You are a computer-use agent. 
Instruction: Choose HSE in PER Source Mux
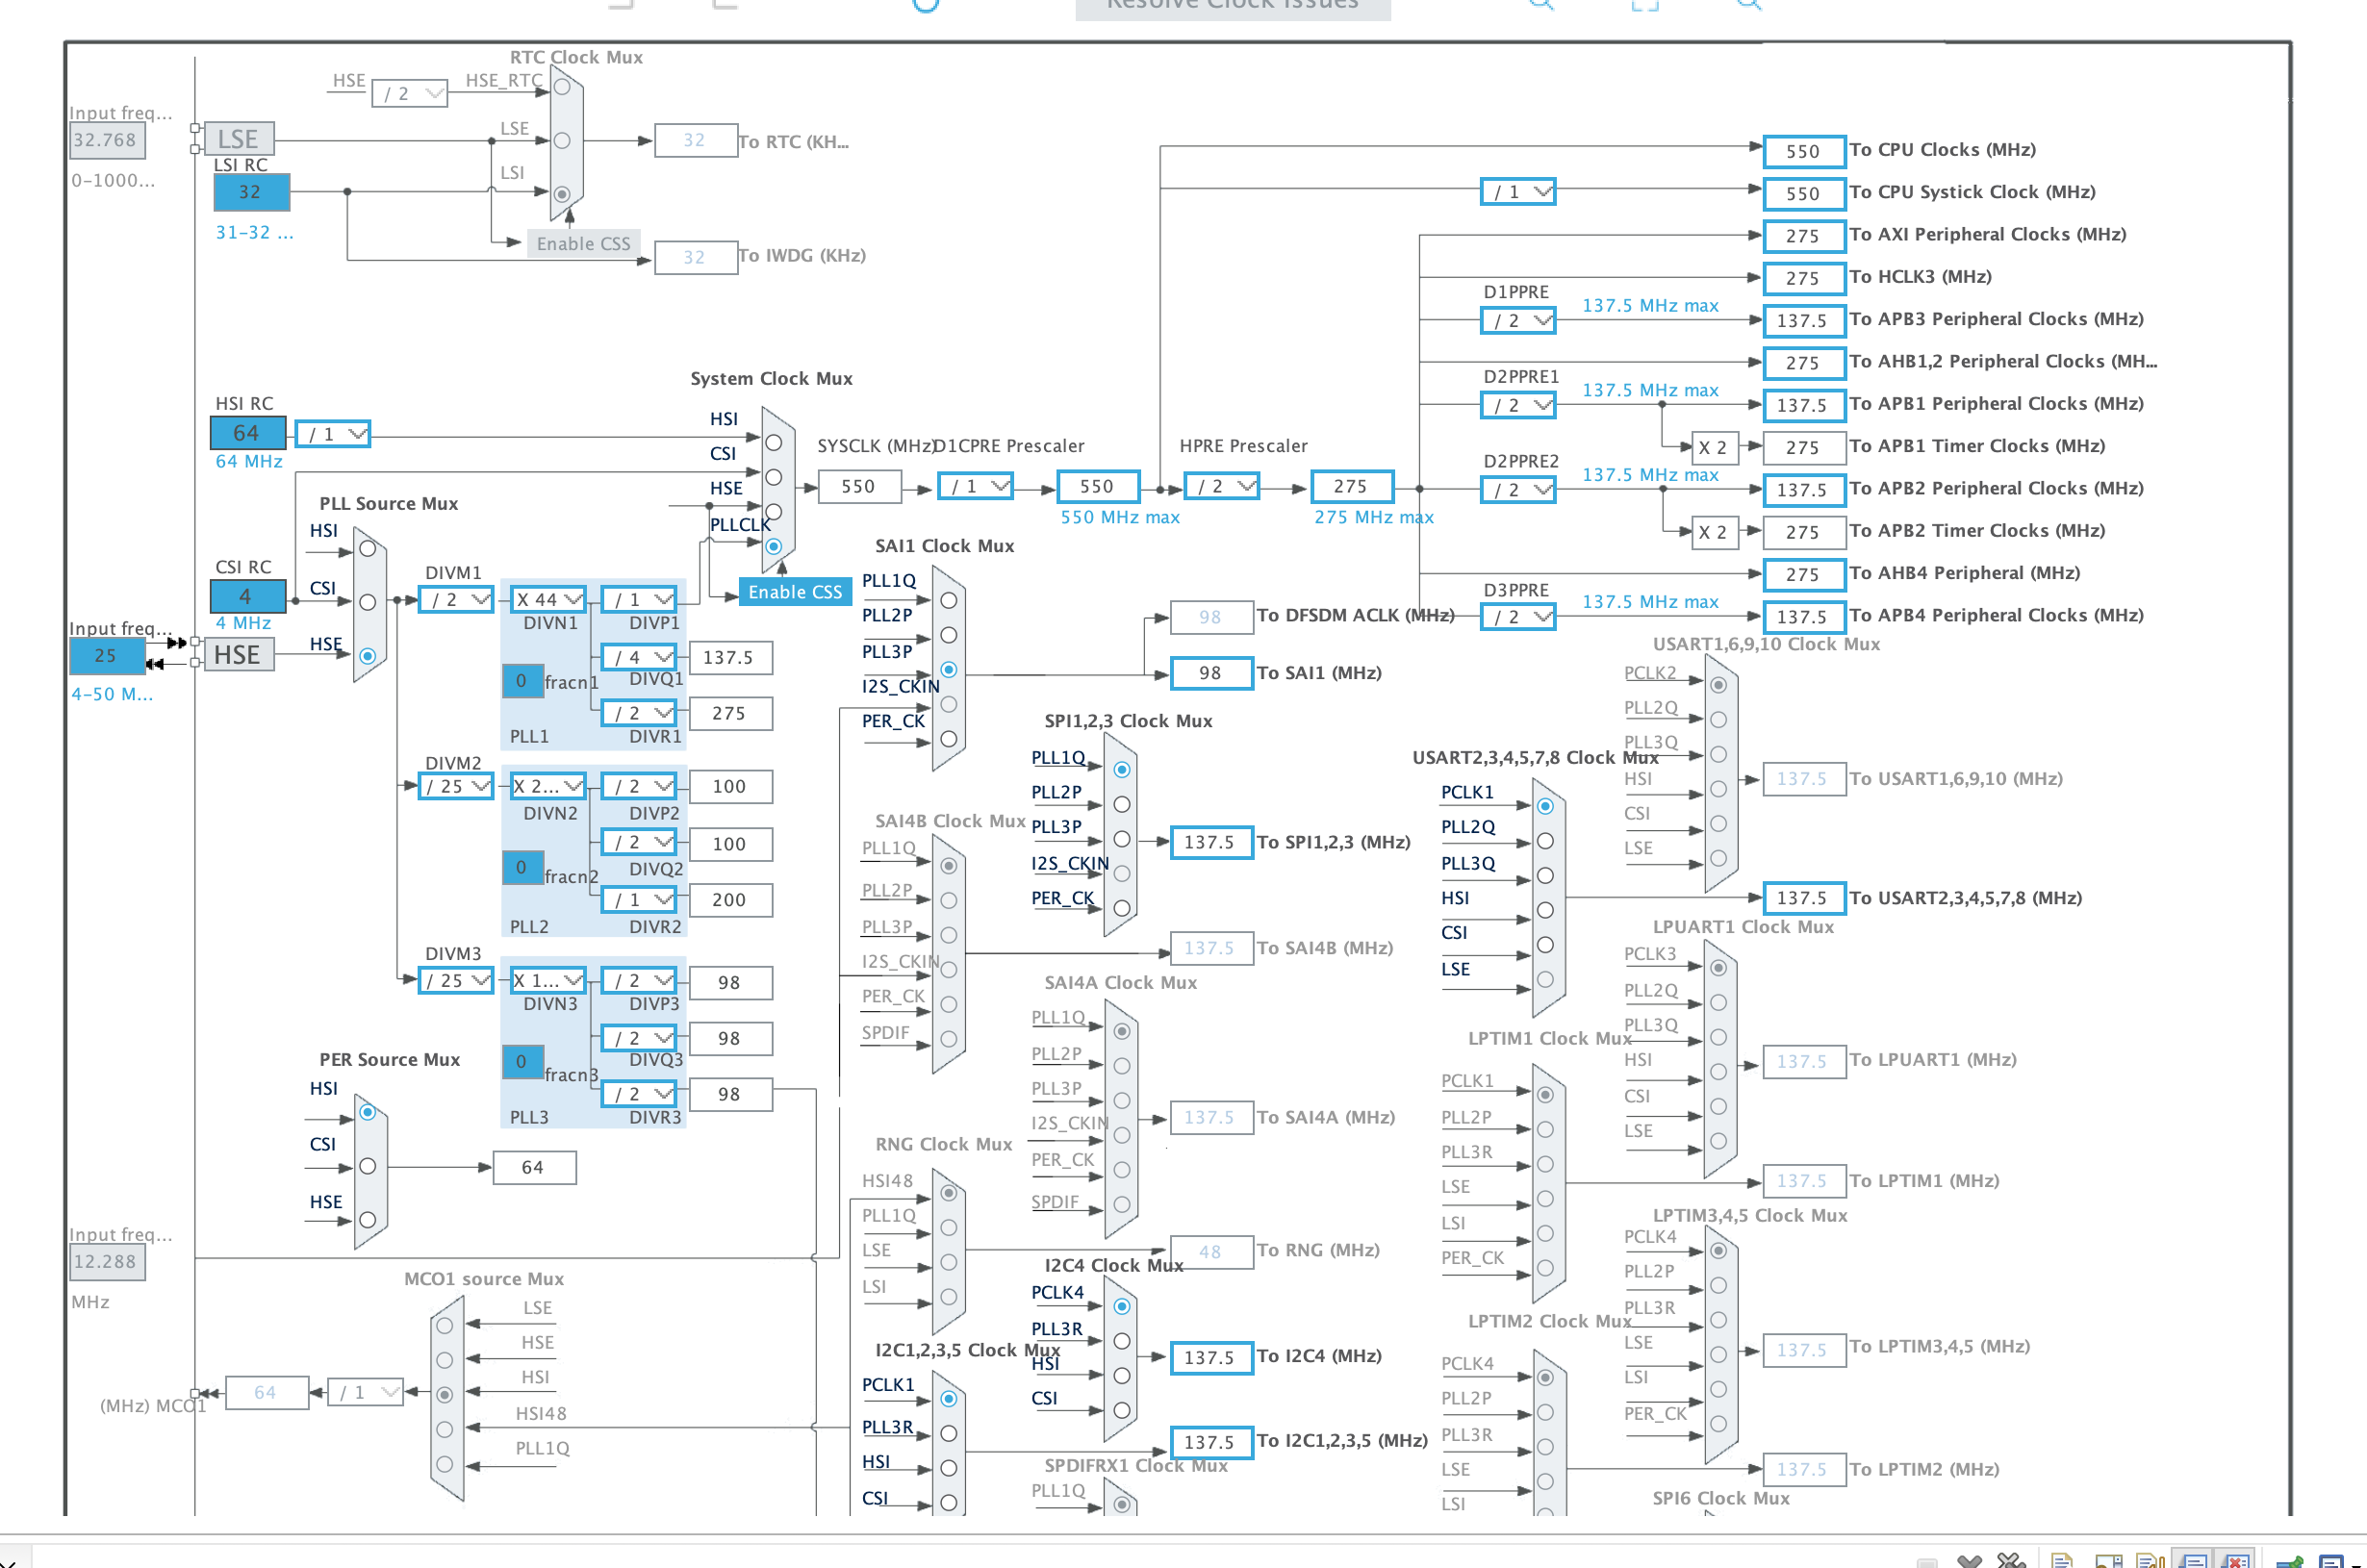pyautogui.click(x=368, y=1220)
